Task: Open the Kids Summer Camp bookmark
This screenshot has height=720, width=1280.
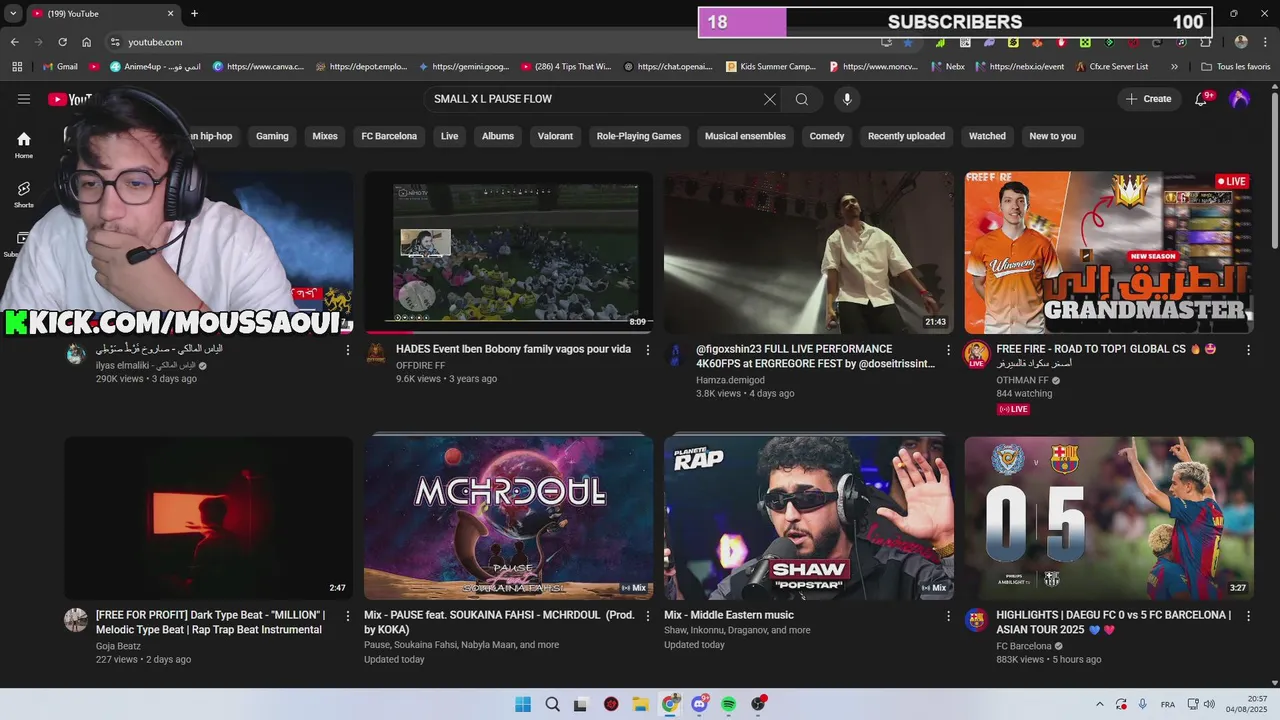Action: click(x=771, y=67)
